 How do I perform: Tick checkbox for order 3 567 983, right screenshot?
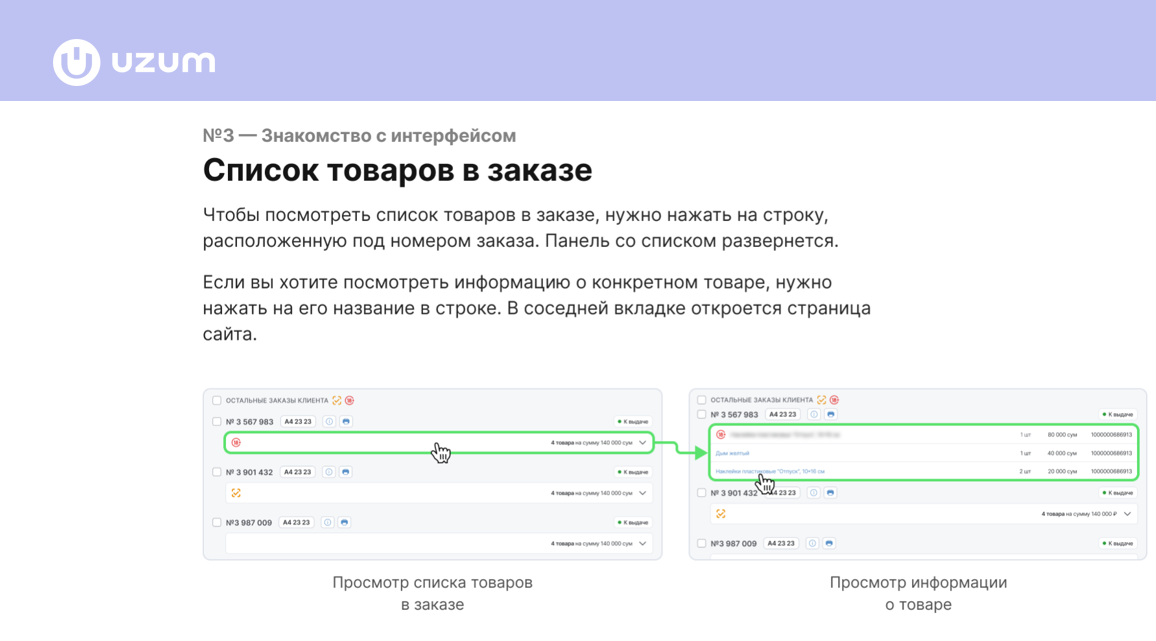pos(702,415)
